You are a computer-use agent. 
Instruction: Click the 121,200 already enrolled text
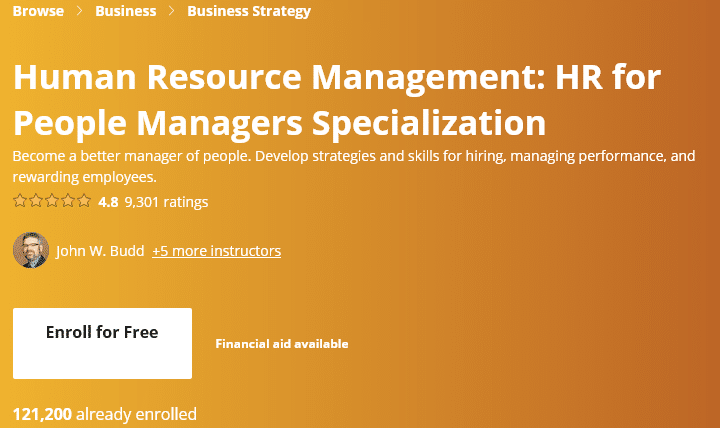pos(105,414)
